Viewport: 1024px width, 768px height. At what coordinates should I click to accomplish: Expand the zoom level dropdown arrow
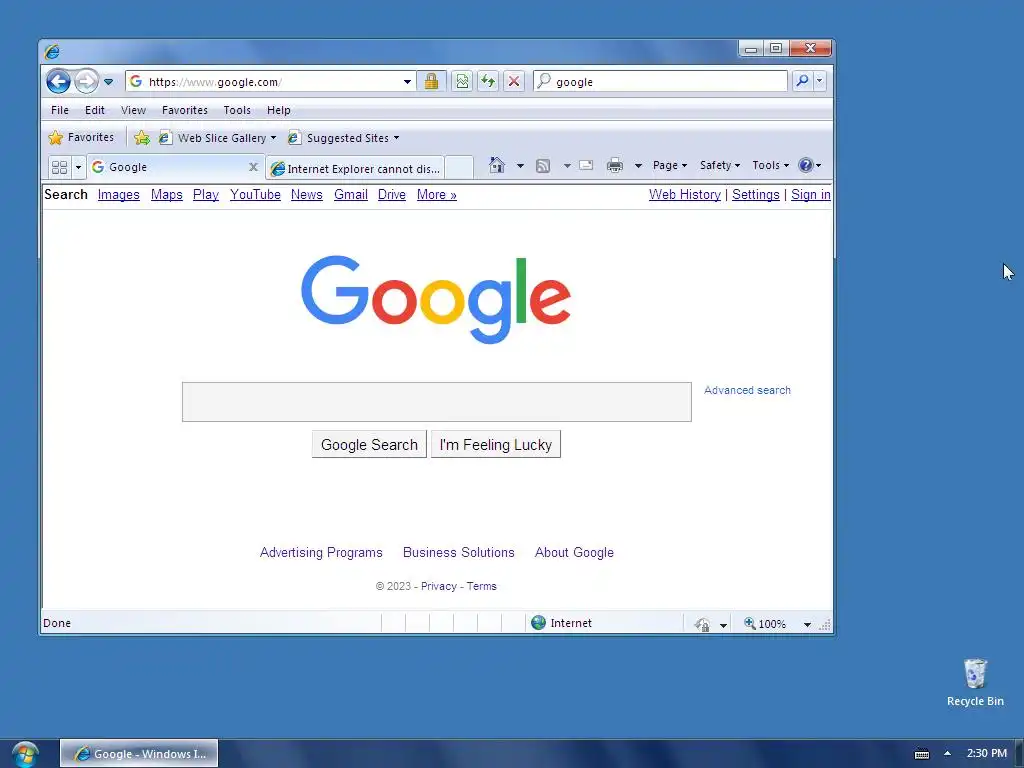click(x=807, y=624)
